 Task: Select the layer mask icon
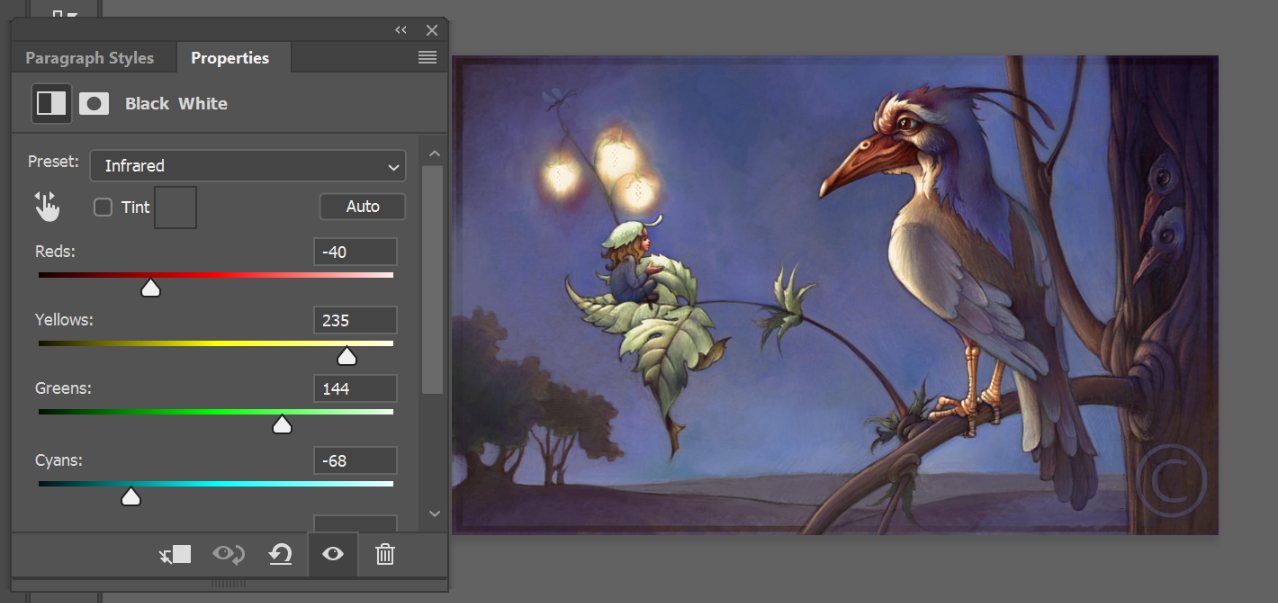point(94,103)
